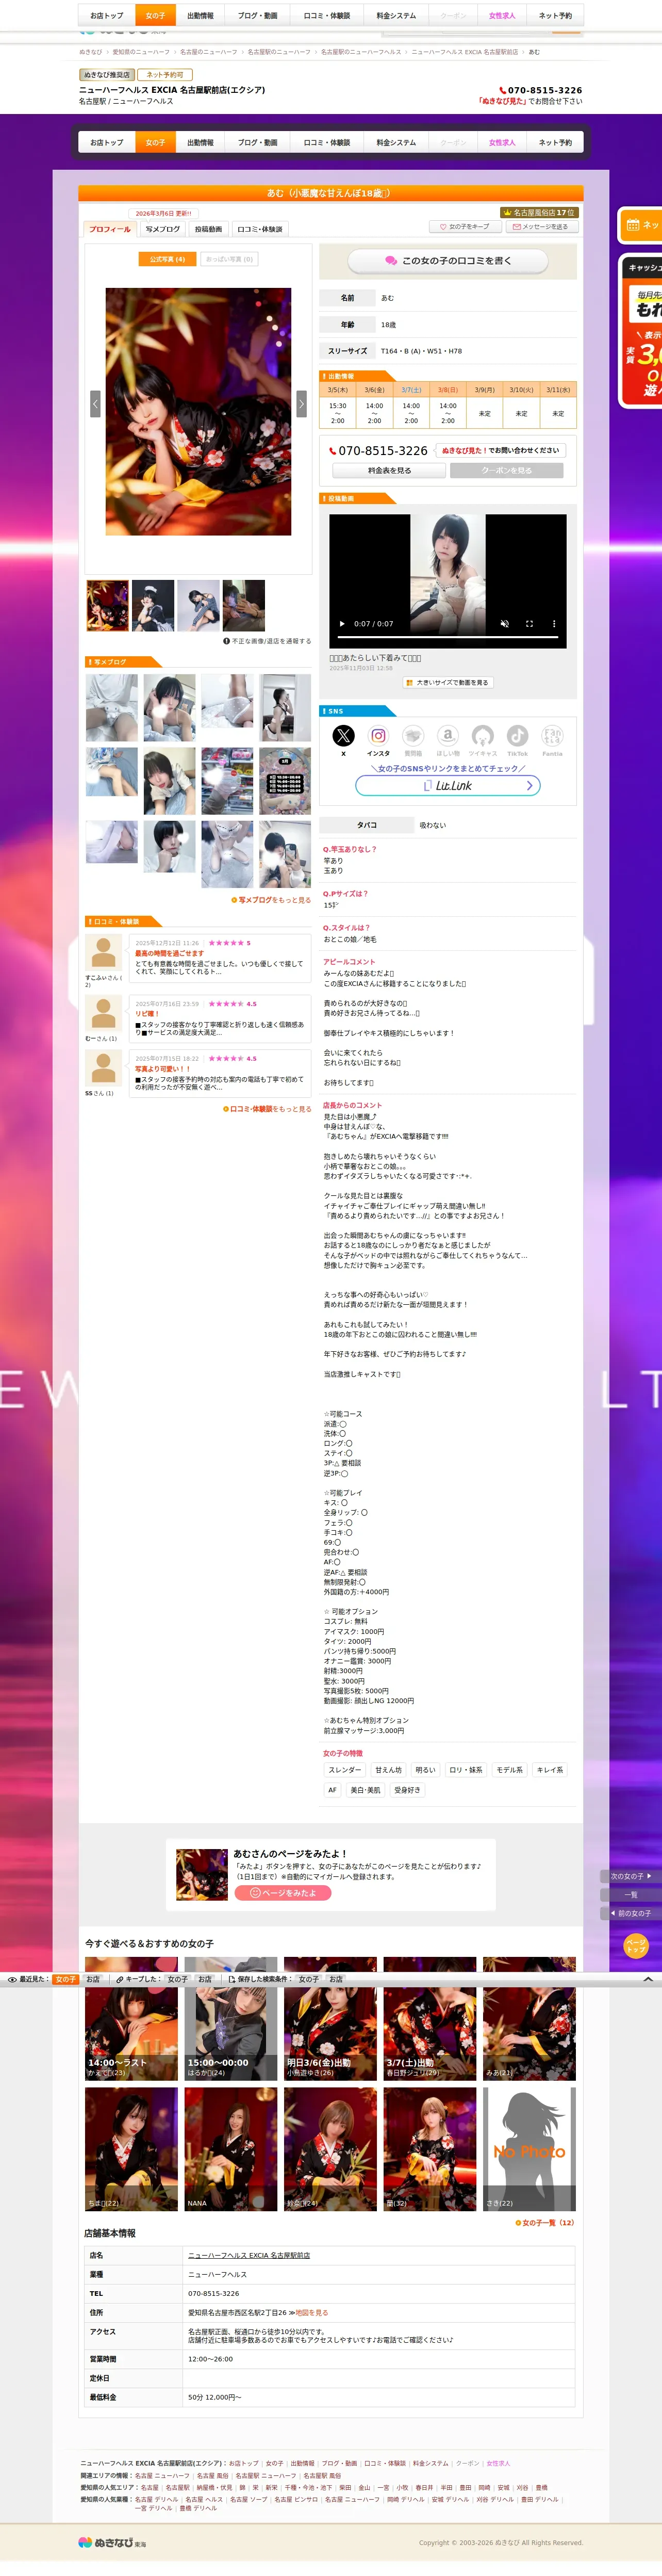Image resolution: width=662 pixels, height=2576 pixels.
Task: Select the プロフィール tab
Action: (x=110, y=229)
